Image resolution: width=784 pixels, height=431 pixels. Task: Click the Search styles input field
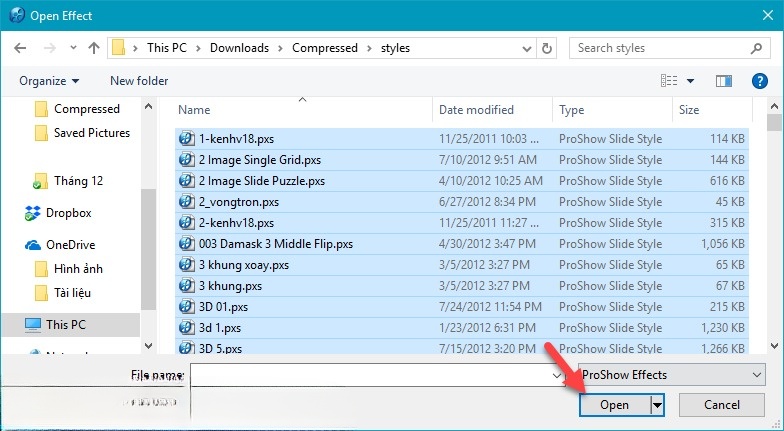[660, 48]
